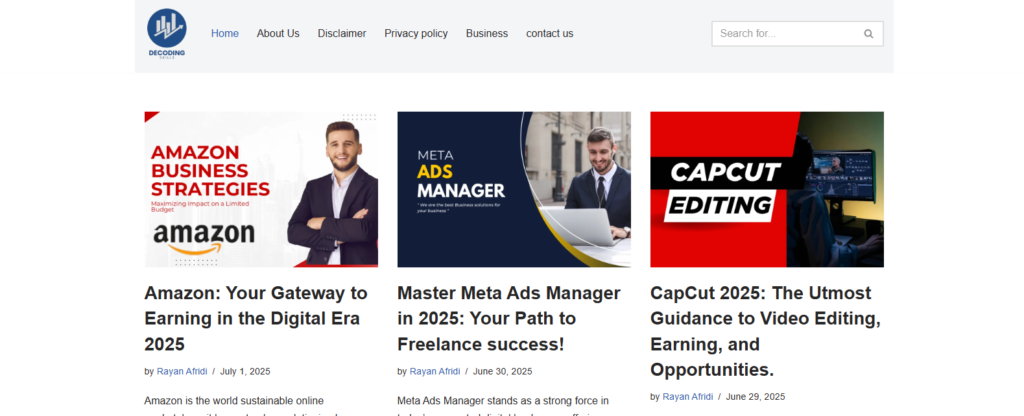The height and width of the screenshot is (416, 1024).
Task: Open the Meta Ads Manager thumbnail
Action: [514, 189]
